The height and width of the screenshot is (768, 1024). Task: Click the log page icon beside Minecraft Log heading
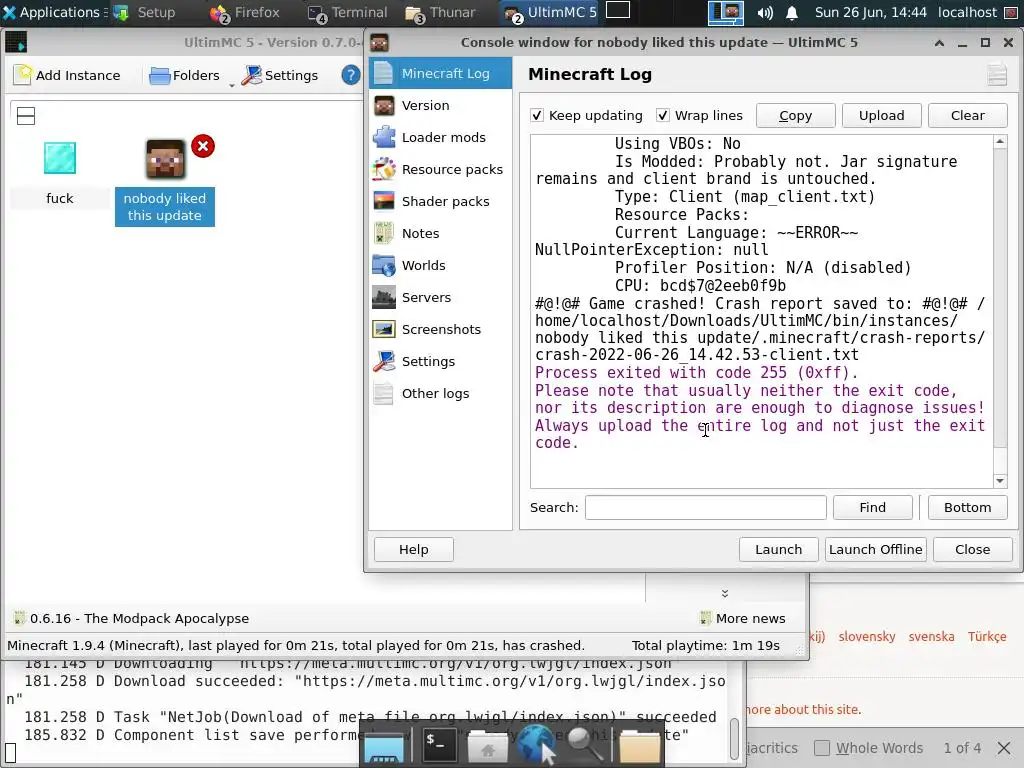[x=997, y=74]
